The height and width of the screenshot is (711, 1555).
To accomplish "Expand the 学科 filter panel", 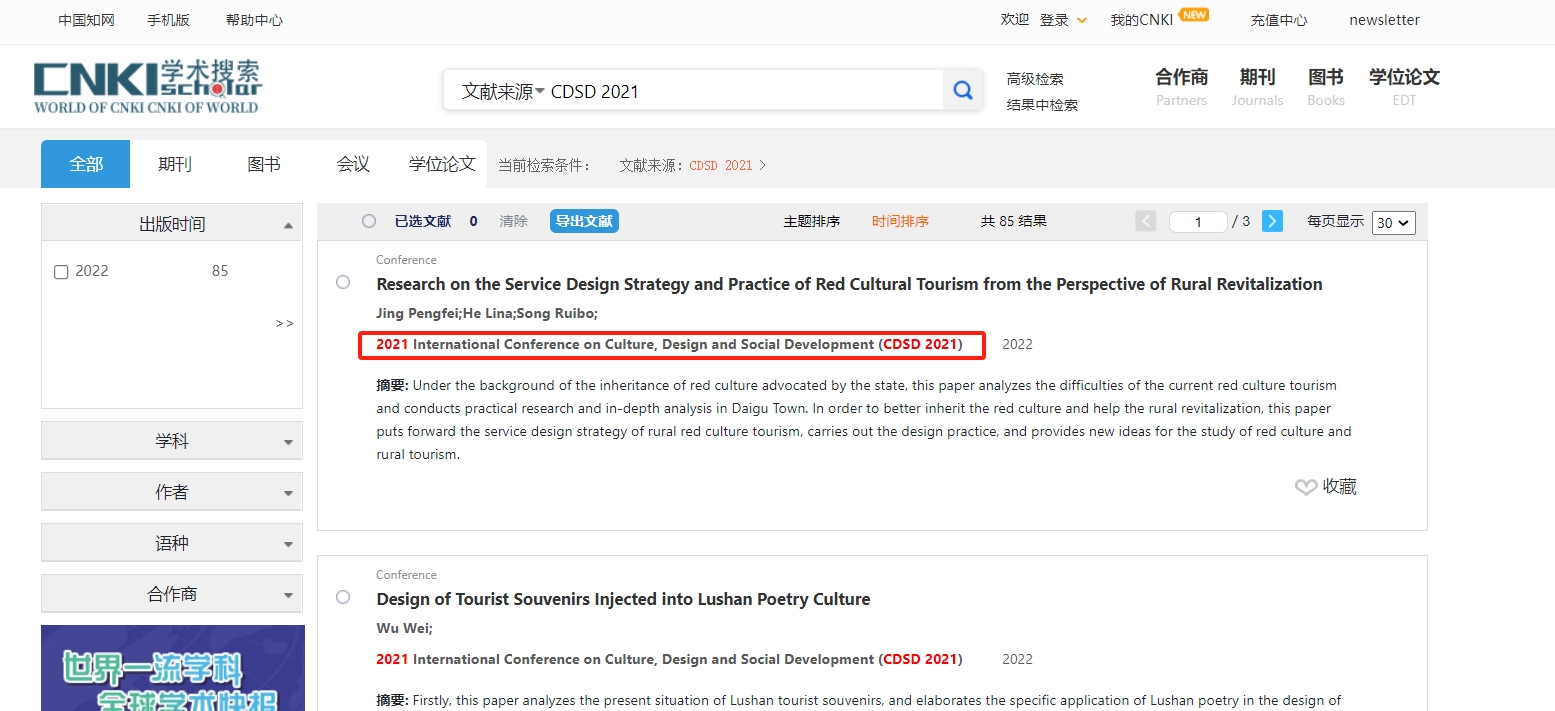I will (172, 441).
